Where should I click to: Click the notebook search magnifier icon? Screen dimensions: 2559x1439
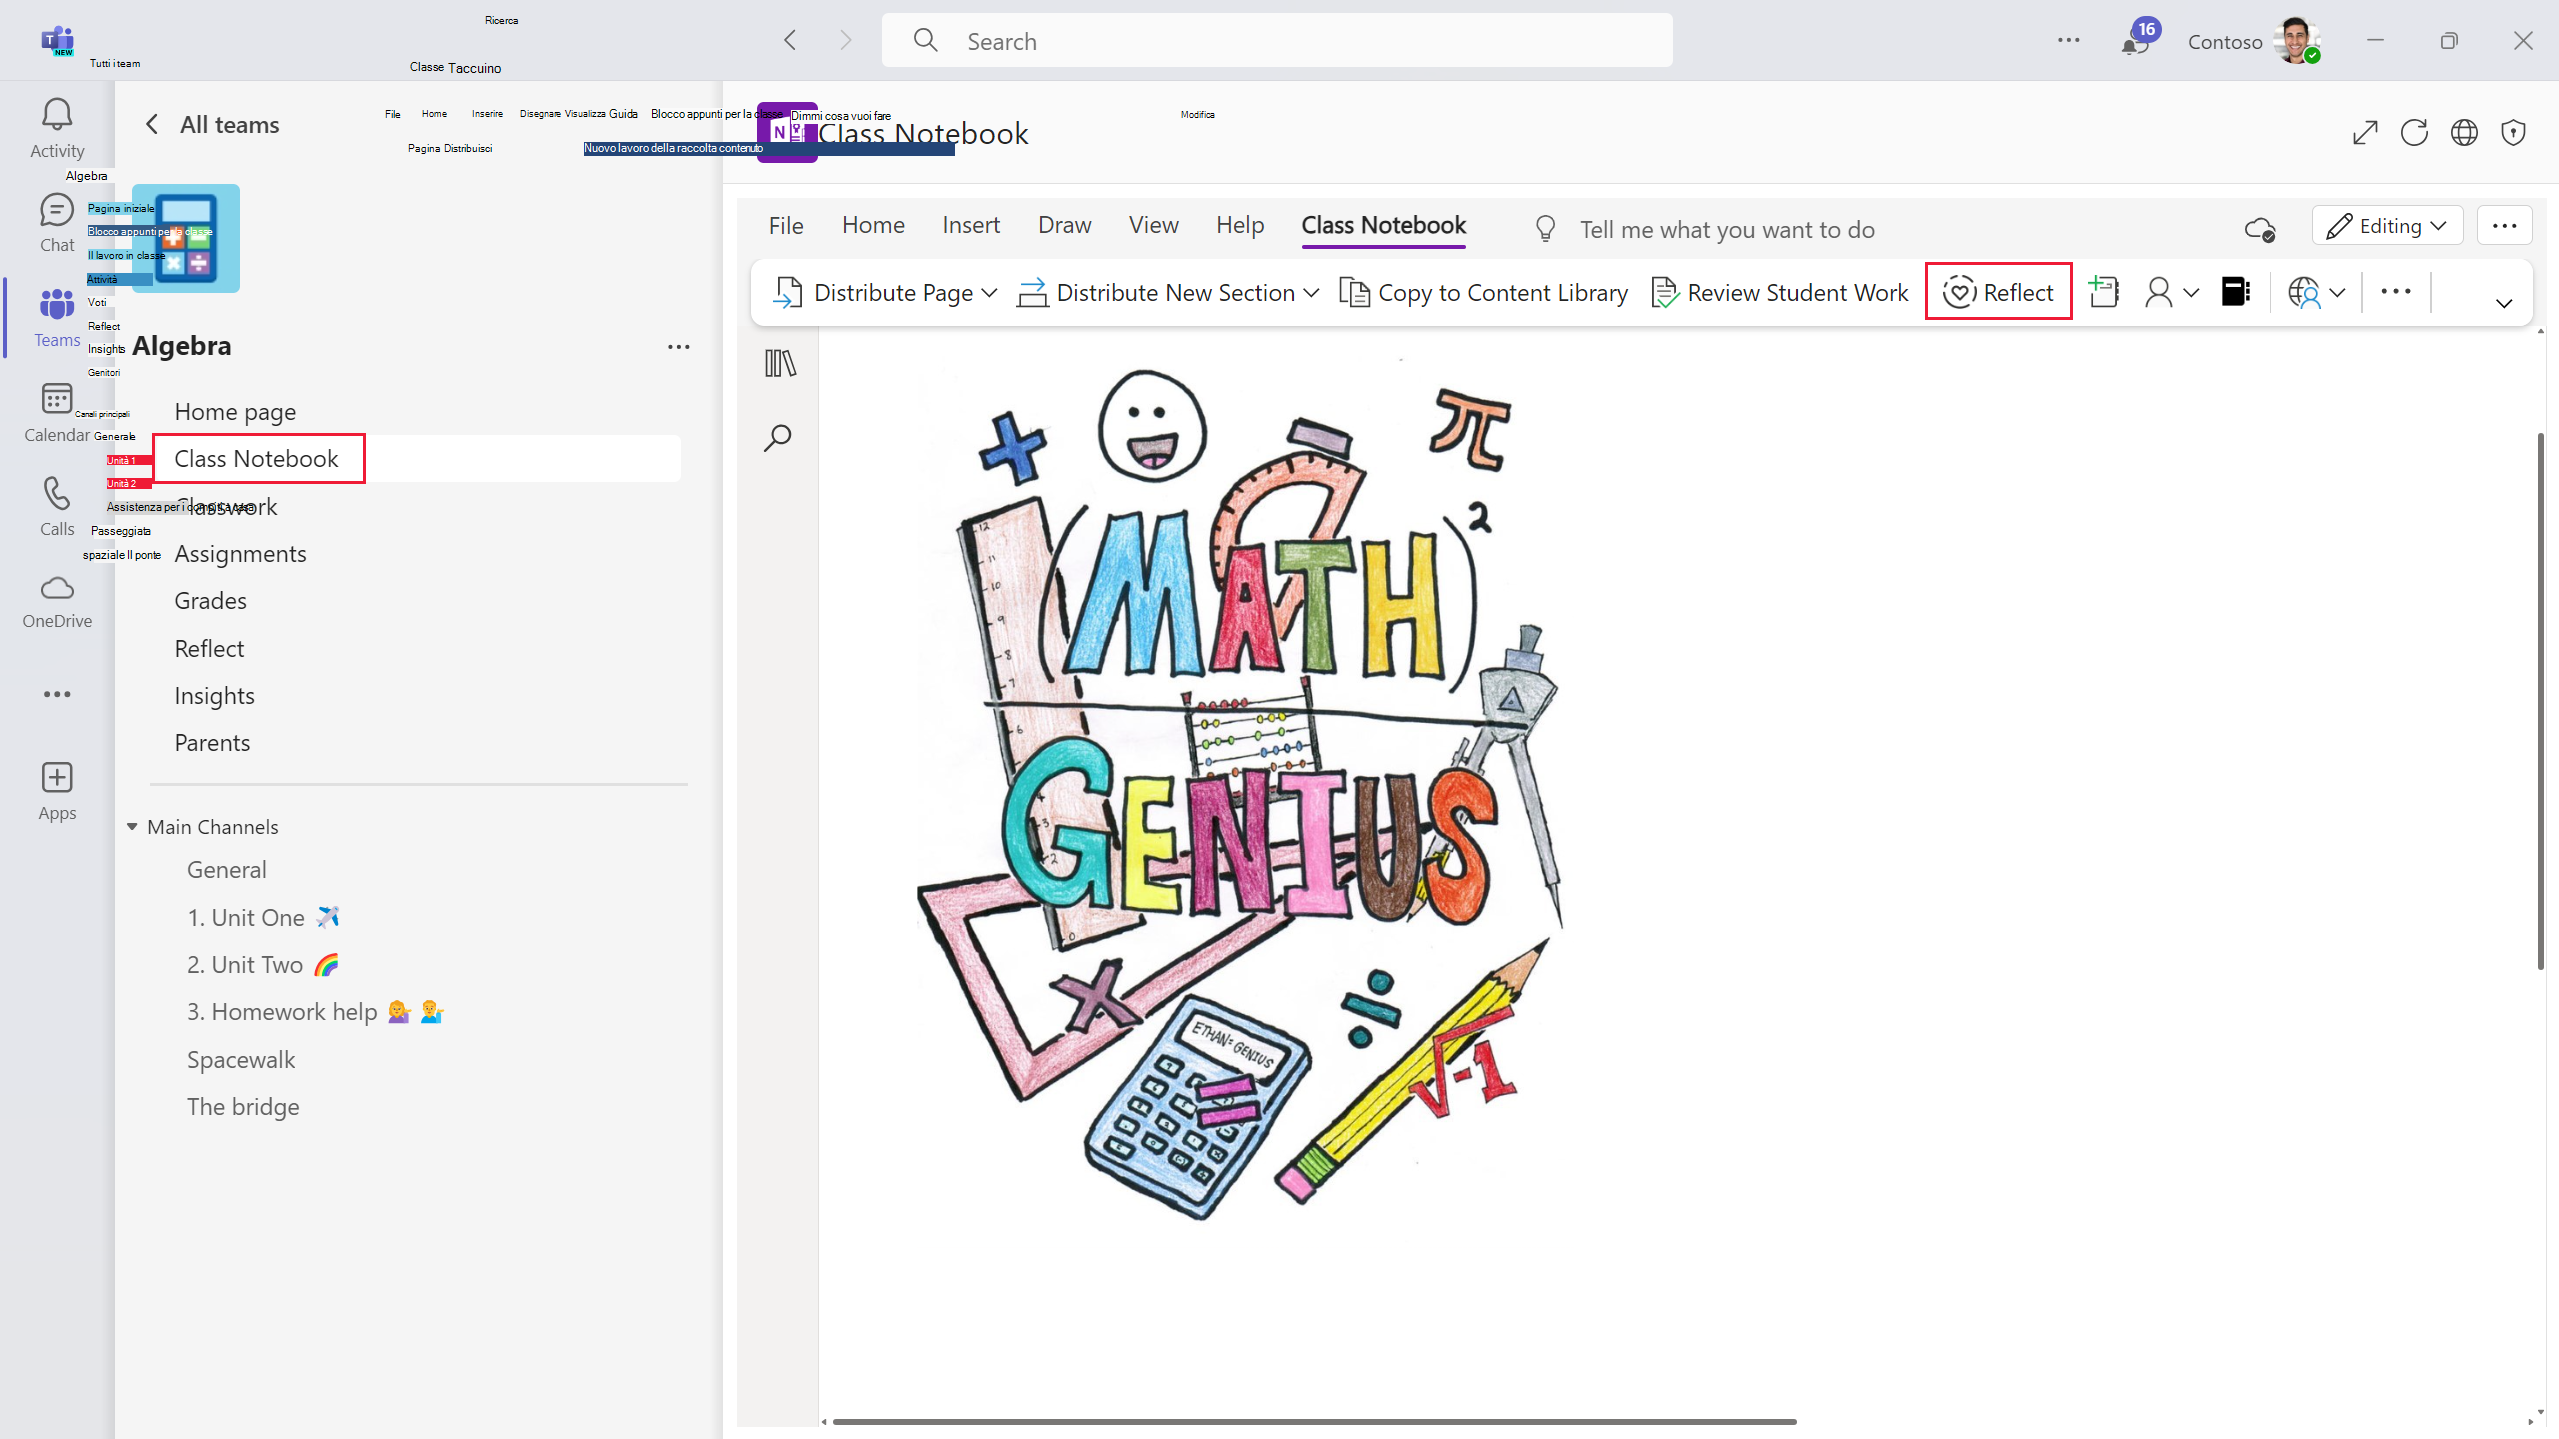click(x=778, y=438)
